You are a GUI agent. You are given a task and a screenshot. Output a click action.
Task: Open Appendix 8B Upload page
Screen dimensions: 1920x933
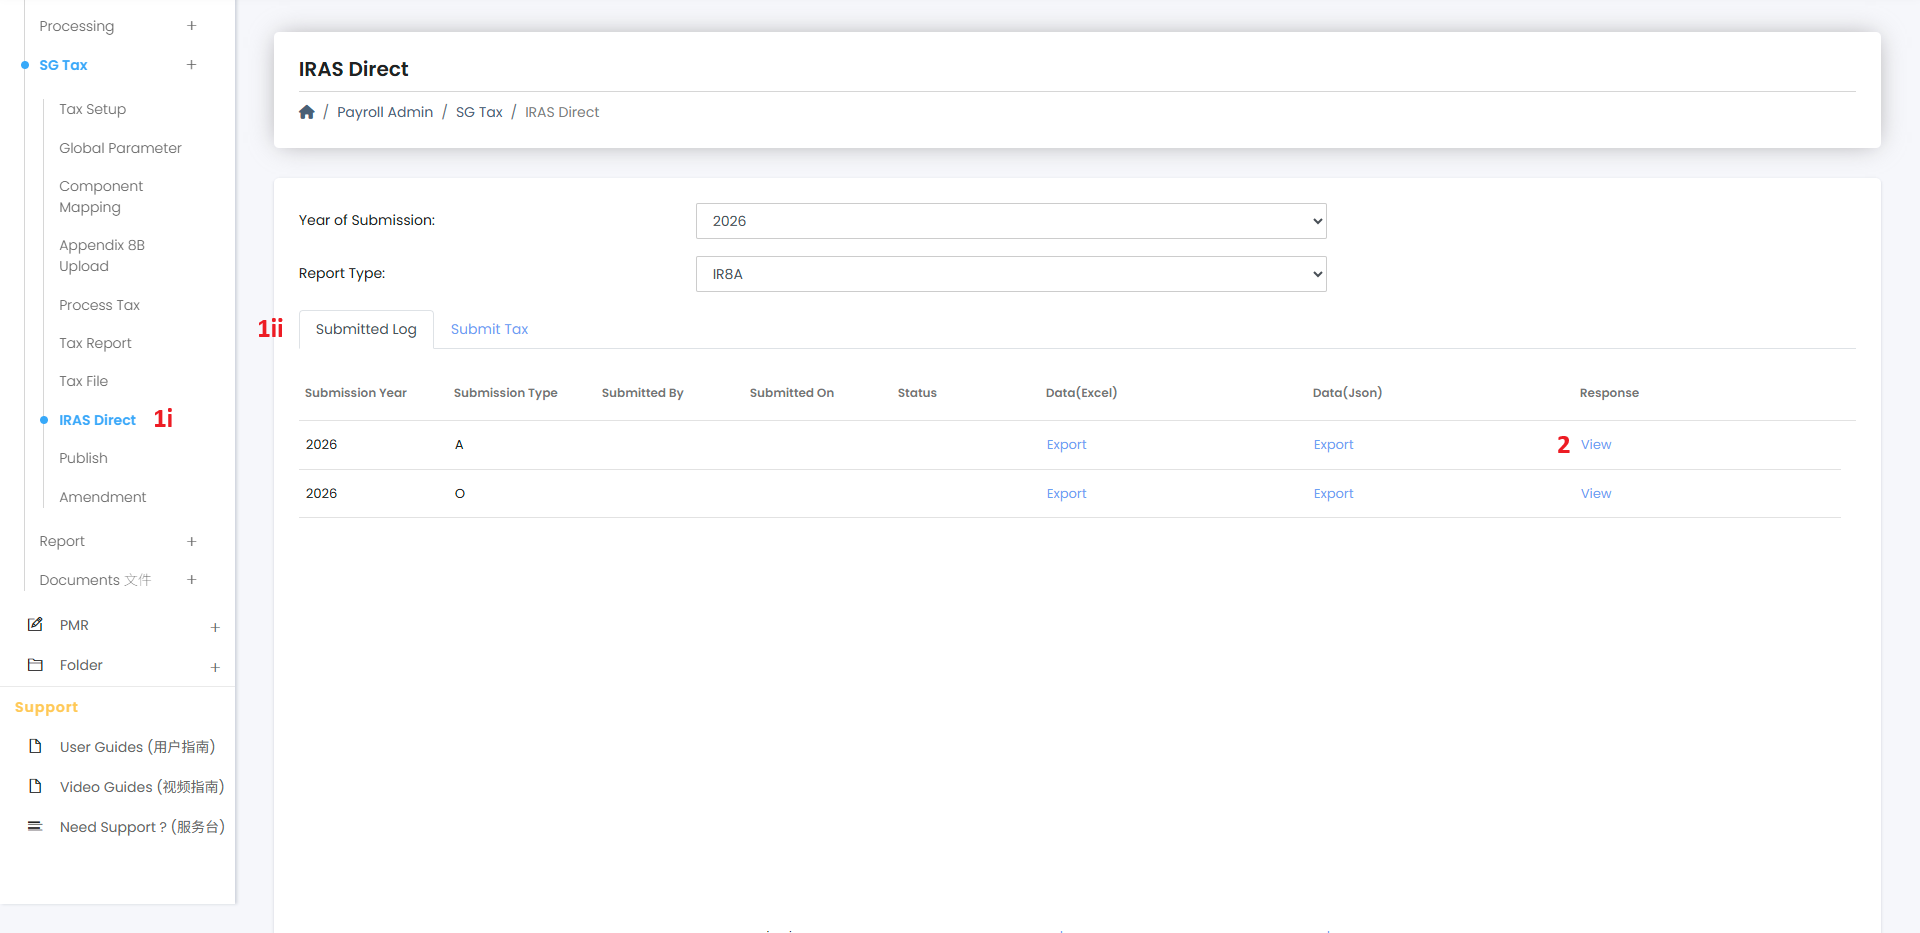point(101,255)
